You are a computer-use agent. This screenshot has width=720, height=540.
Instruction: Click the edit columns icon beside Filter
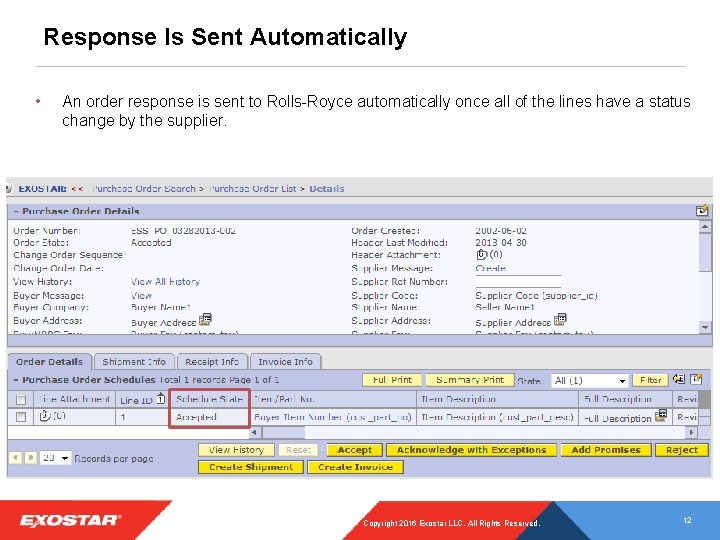pos(696,379)
